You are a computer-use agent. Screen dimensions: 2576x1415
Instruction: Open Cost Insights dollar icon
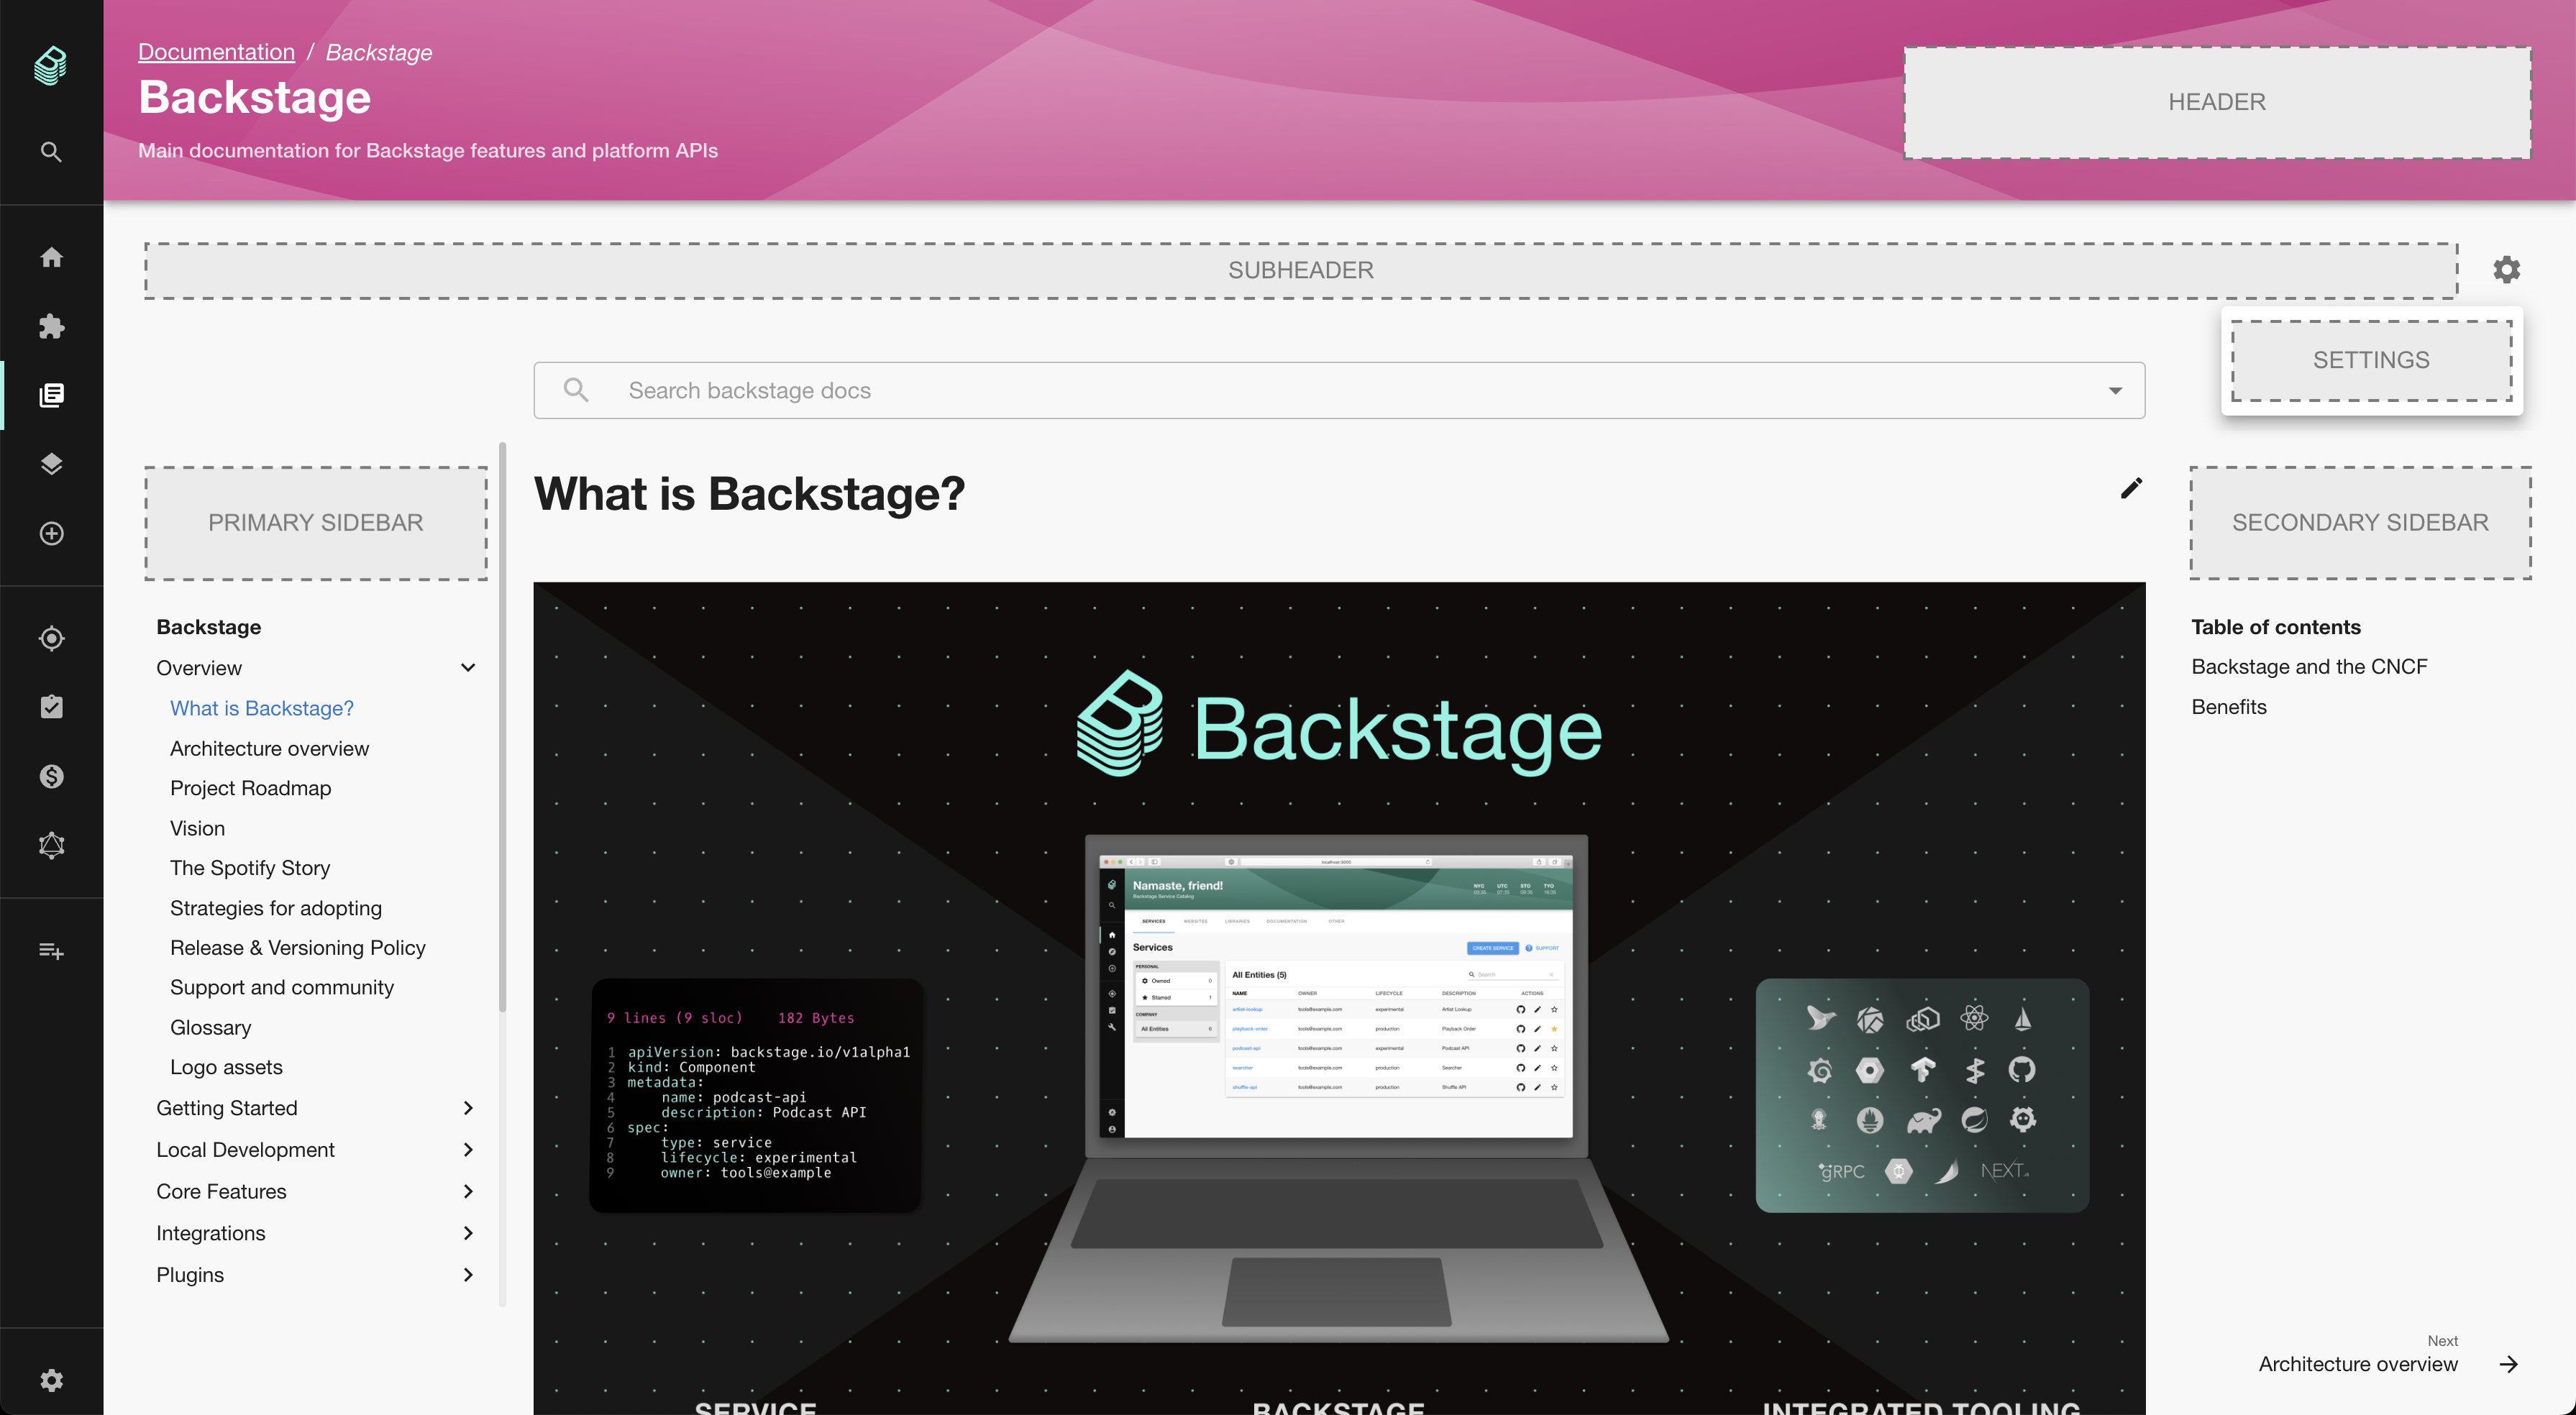(51, 776)
